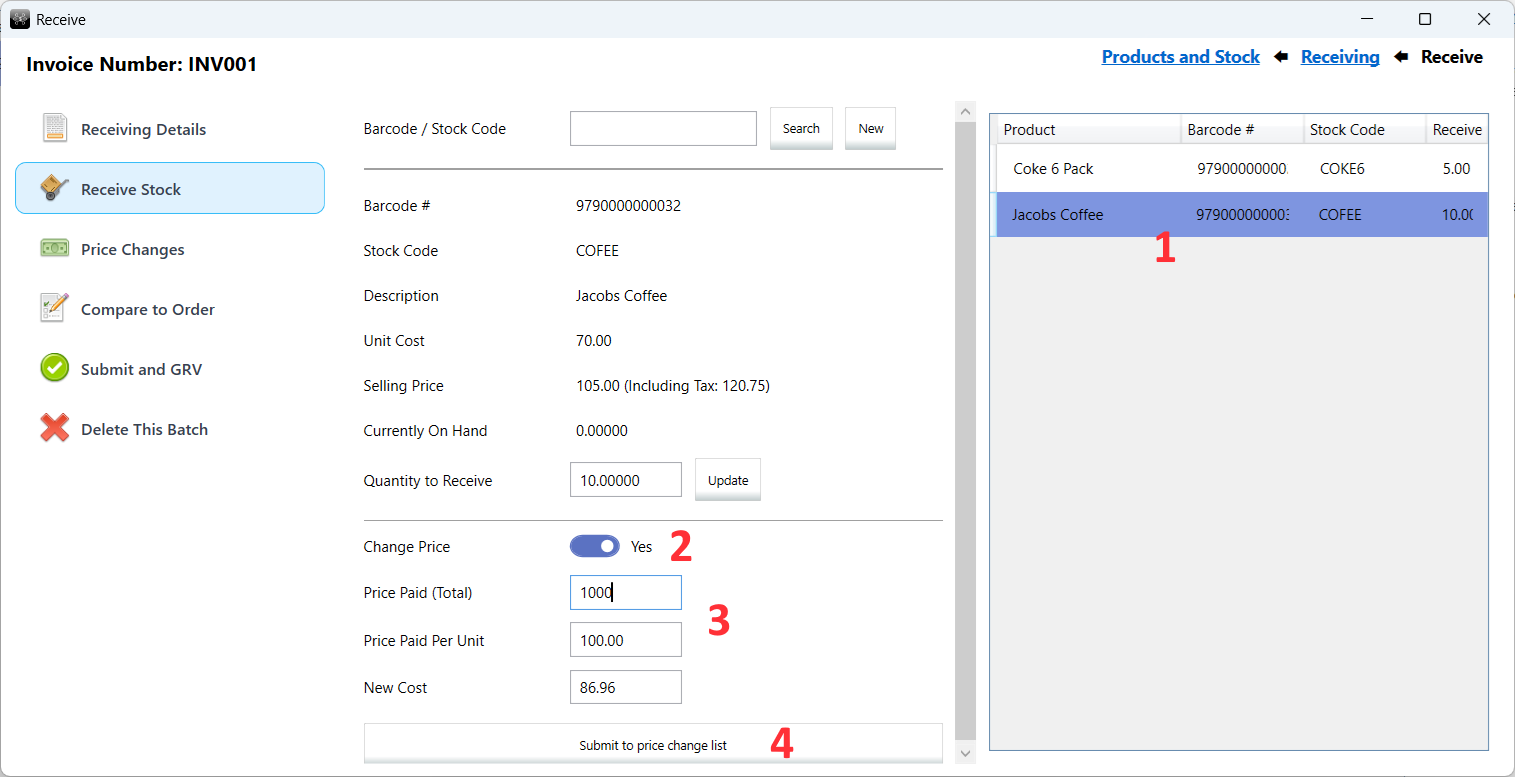The image size is (1515, 777).
Task: Click the COKE6 stock code cell
Action: [1342, 168]
